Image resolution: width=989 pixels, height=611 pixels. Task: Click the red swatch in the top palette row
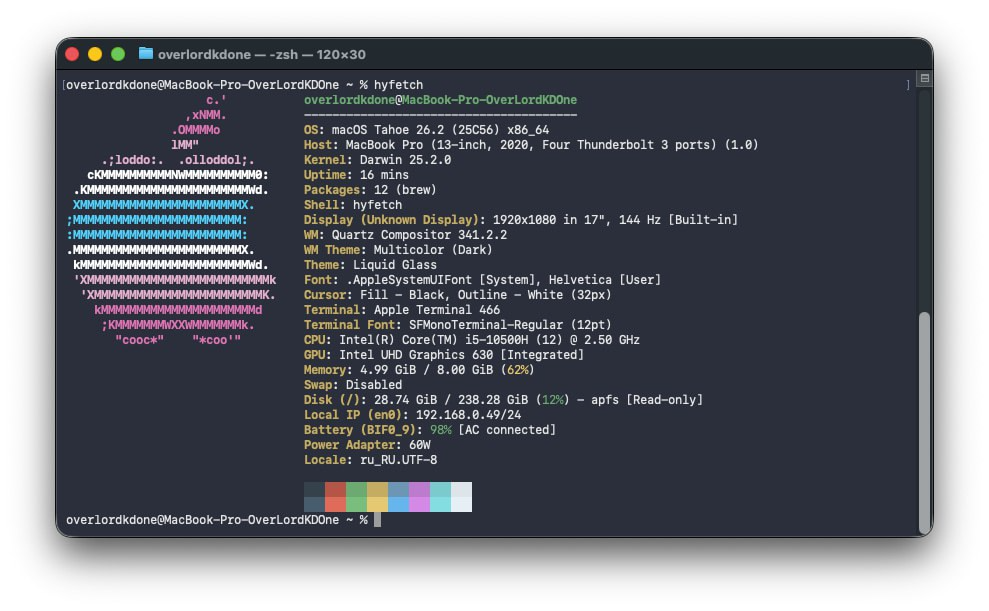(x=335, y=489)
